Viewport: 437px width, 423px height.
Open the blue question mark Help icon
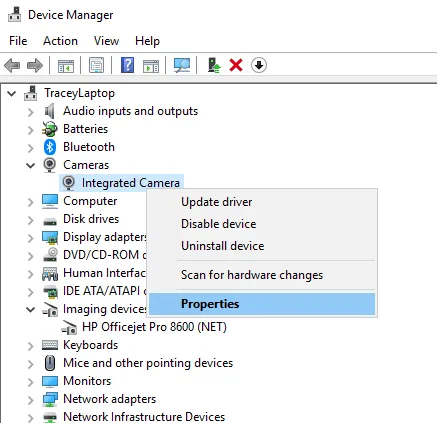tap(127, 65)
